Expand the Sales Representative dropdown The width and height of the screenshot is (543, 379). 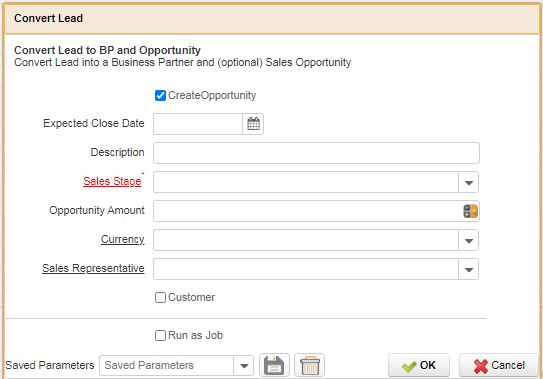tap(469, 269)
